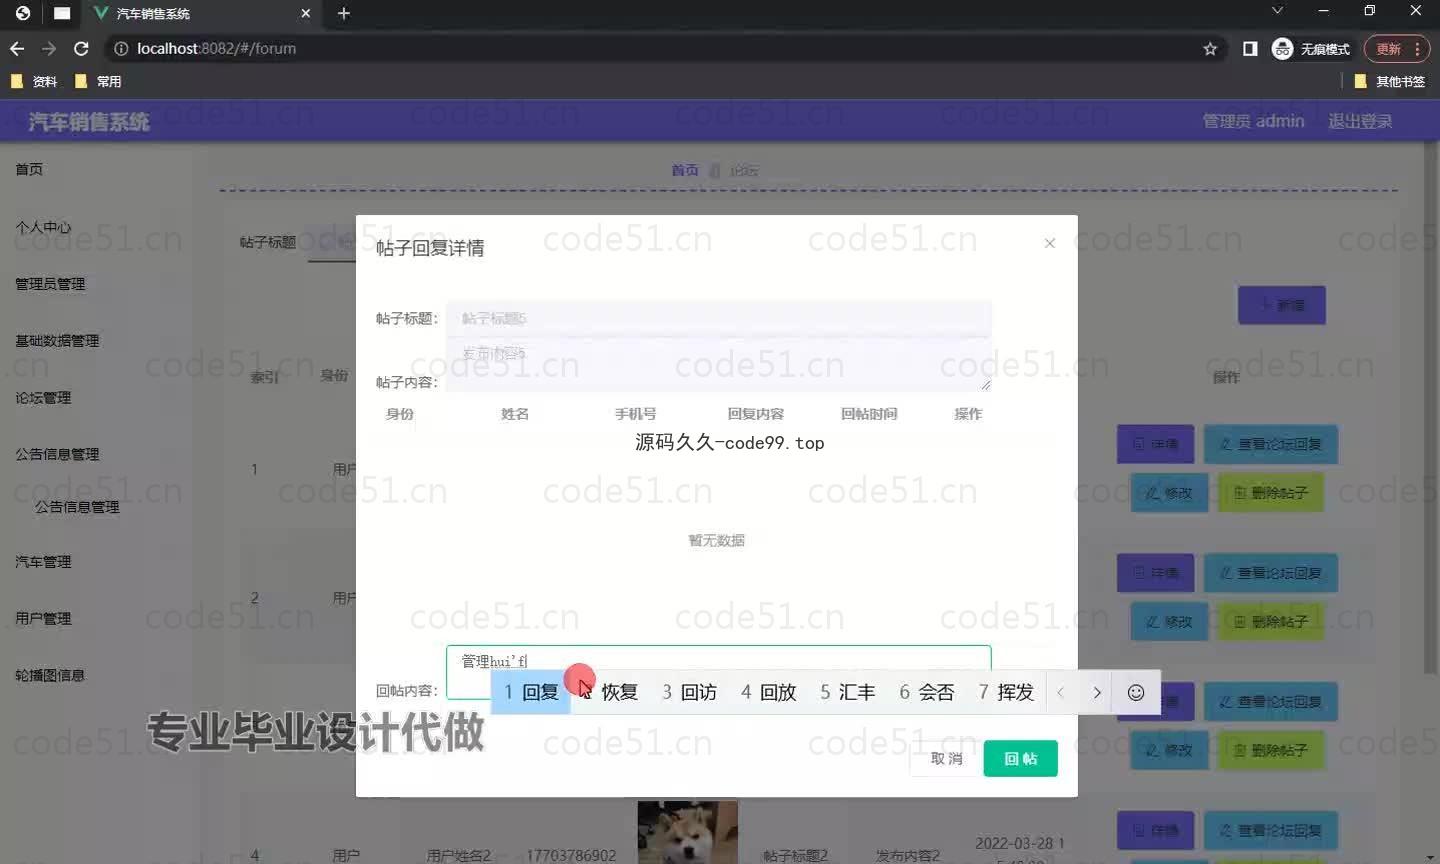1440x864 pixels.
Task: Choose IME candidate 1 回复
Action: click(531, 692)
